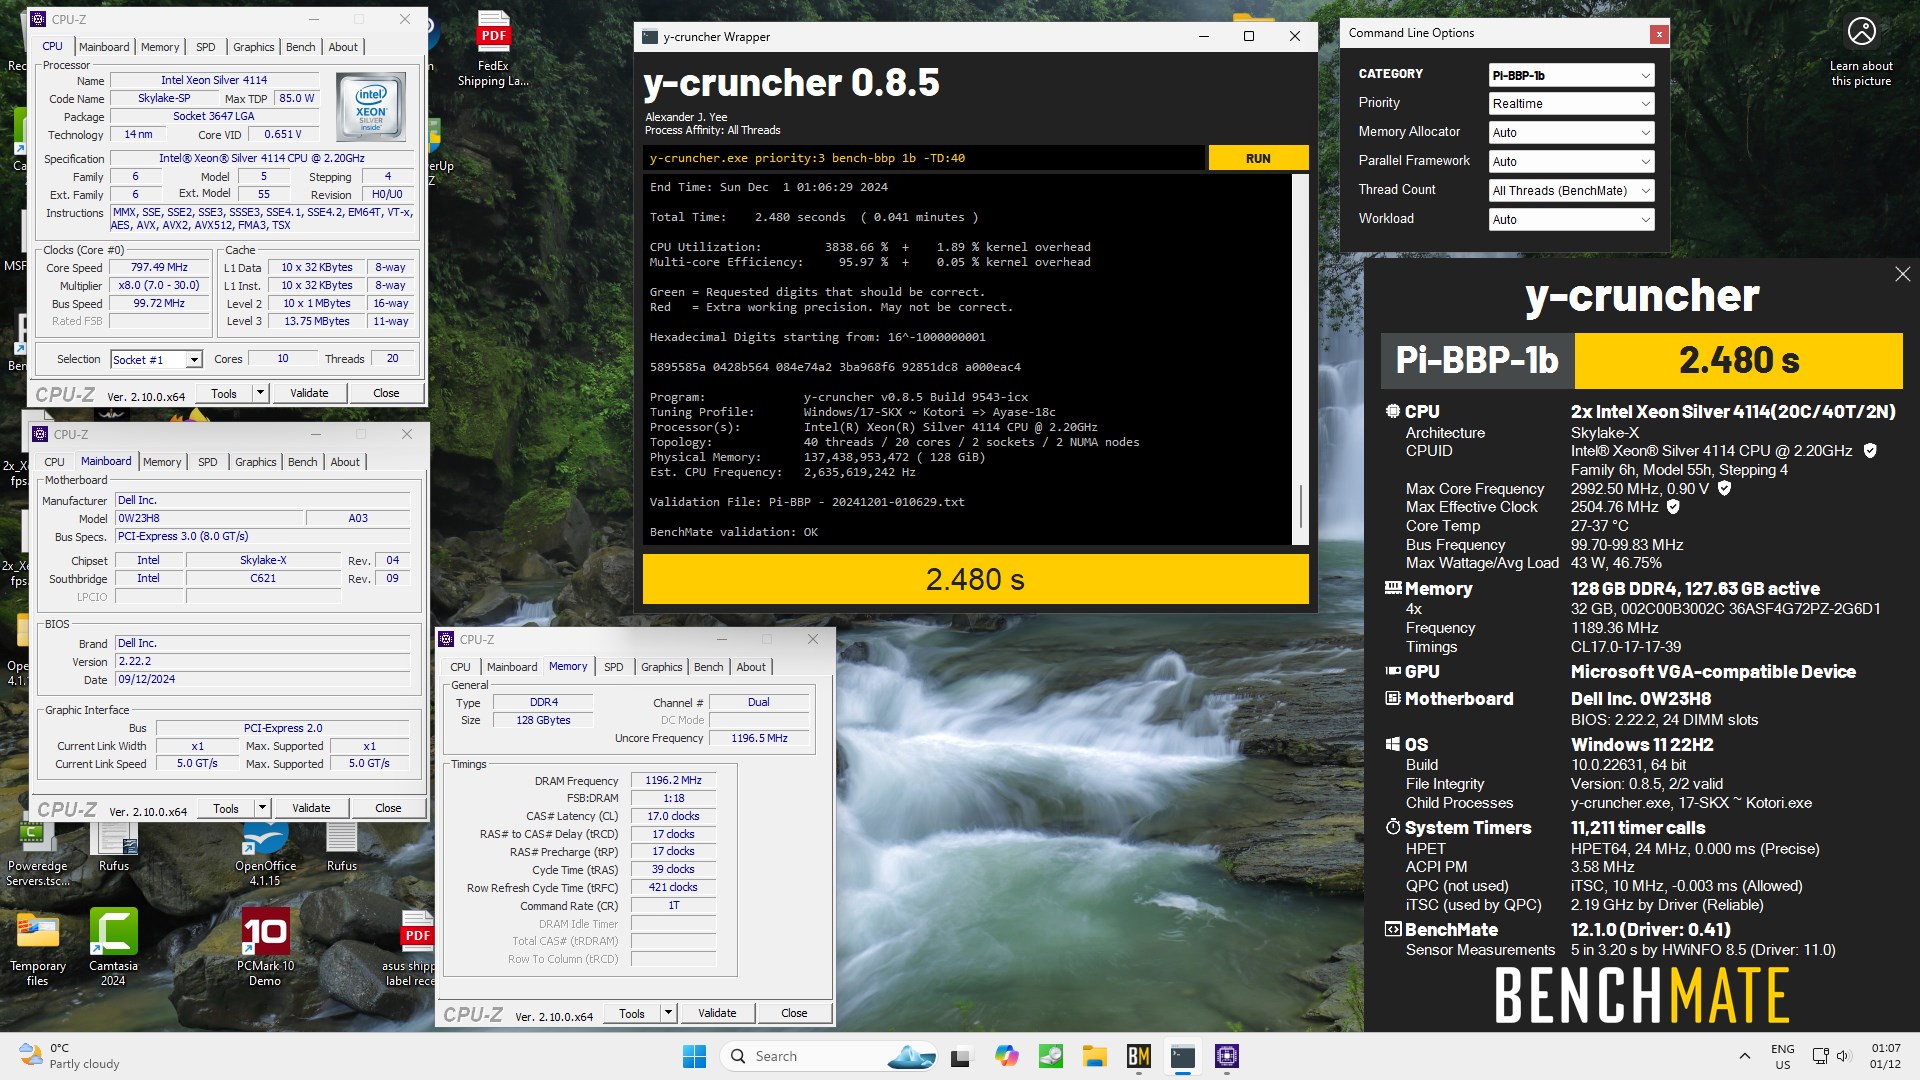Click the GPU icon in BenchMate results
The image size is (1920, 1080).
pos(1392,672)
